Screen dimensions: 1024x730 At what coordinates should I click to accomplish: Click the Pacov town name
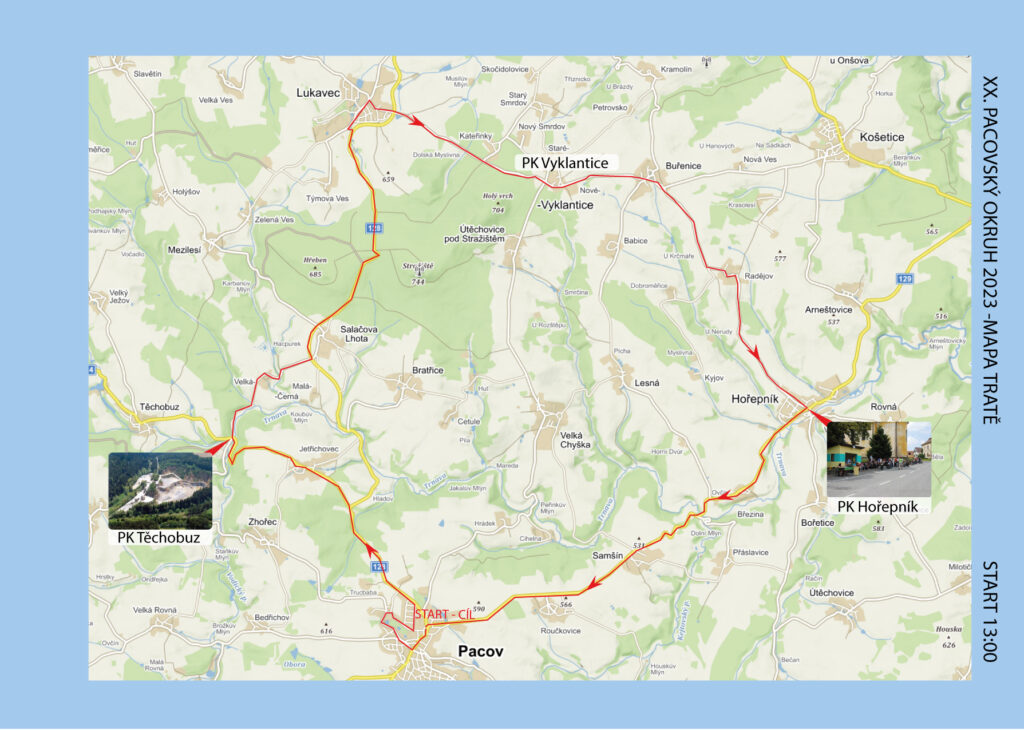pyautogui.click(x=481, y=651)
